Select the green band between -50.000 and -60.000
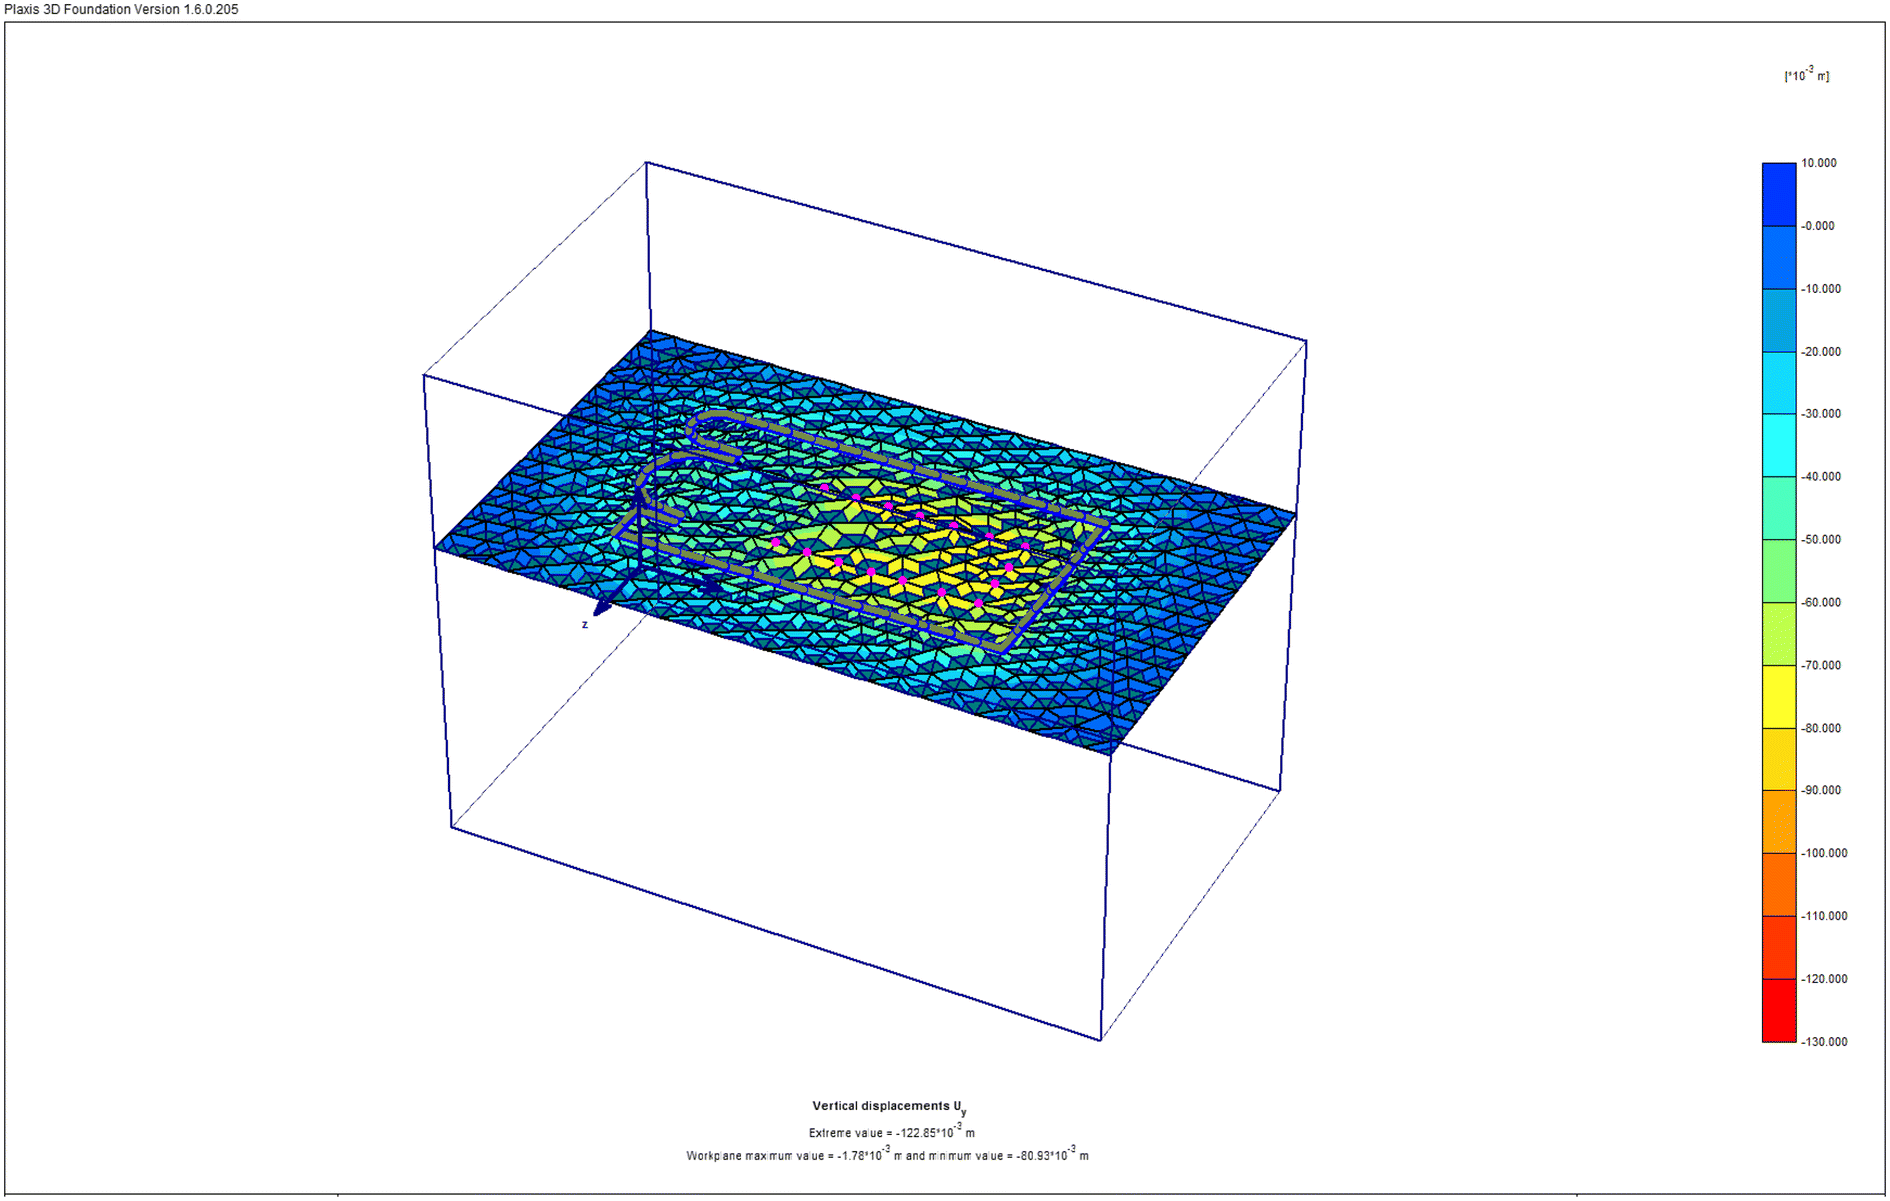The height and width of the screenshot is (1201, 1890). click(x=1779, y=571)
